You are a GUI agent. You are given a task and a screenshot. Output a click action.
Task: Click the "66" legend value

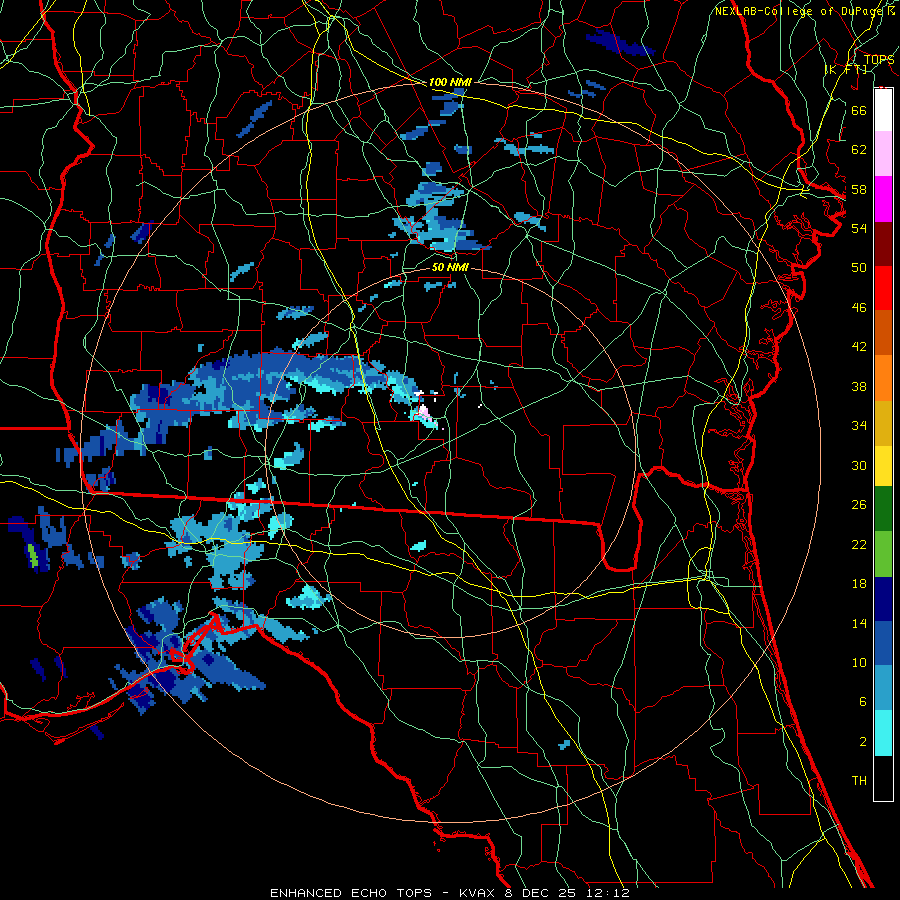point(859,110)
